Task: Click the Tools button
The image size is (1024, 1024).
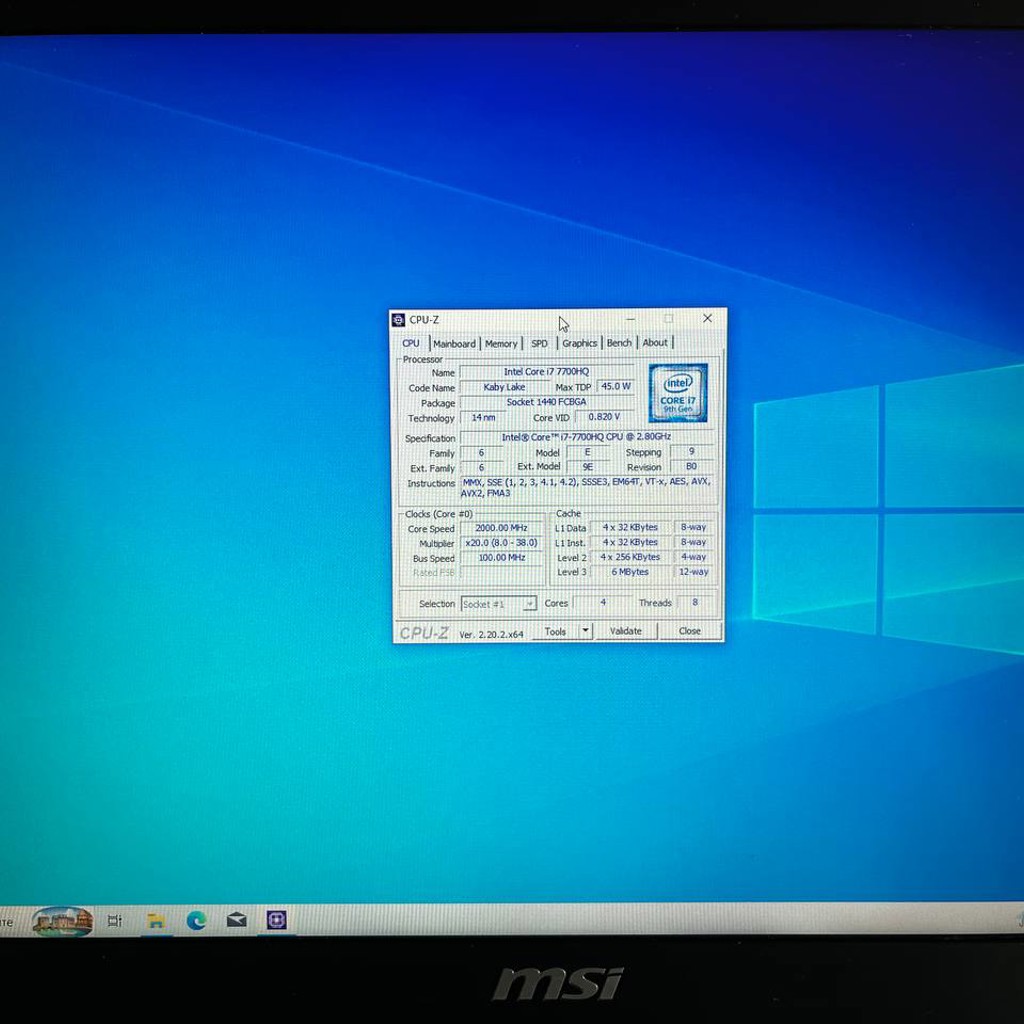Action: tap(555, 632)
